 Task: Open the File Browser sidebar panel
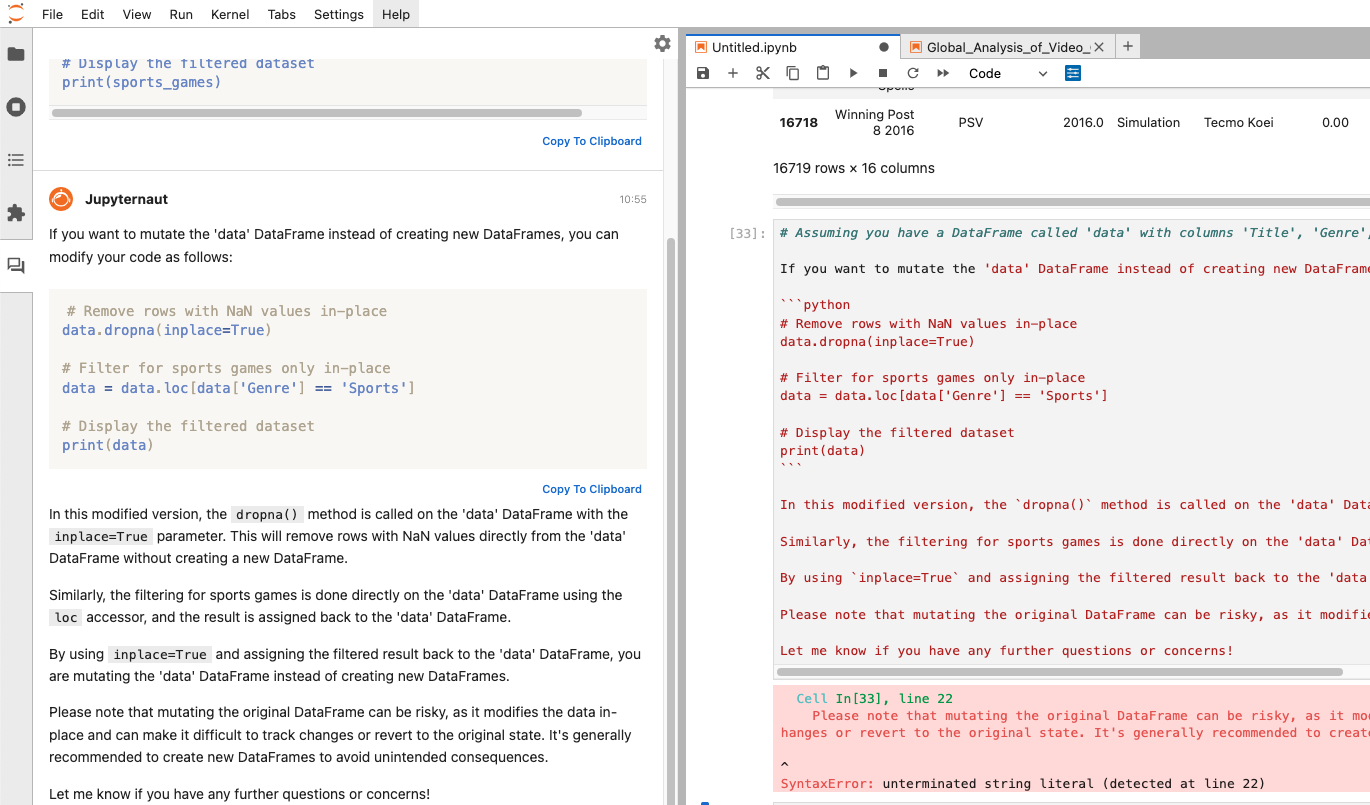point(16,54)
